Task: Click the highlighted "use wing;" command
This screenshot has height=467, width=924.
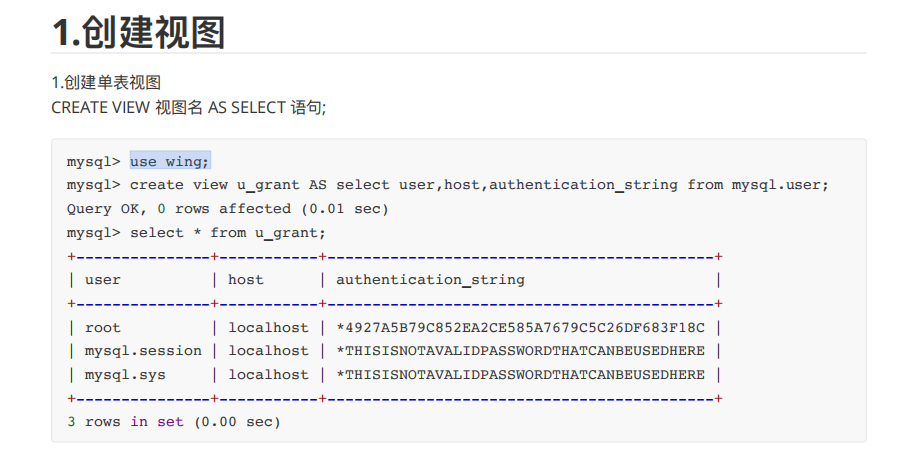Action: click(170, 161)
